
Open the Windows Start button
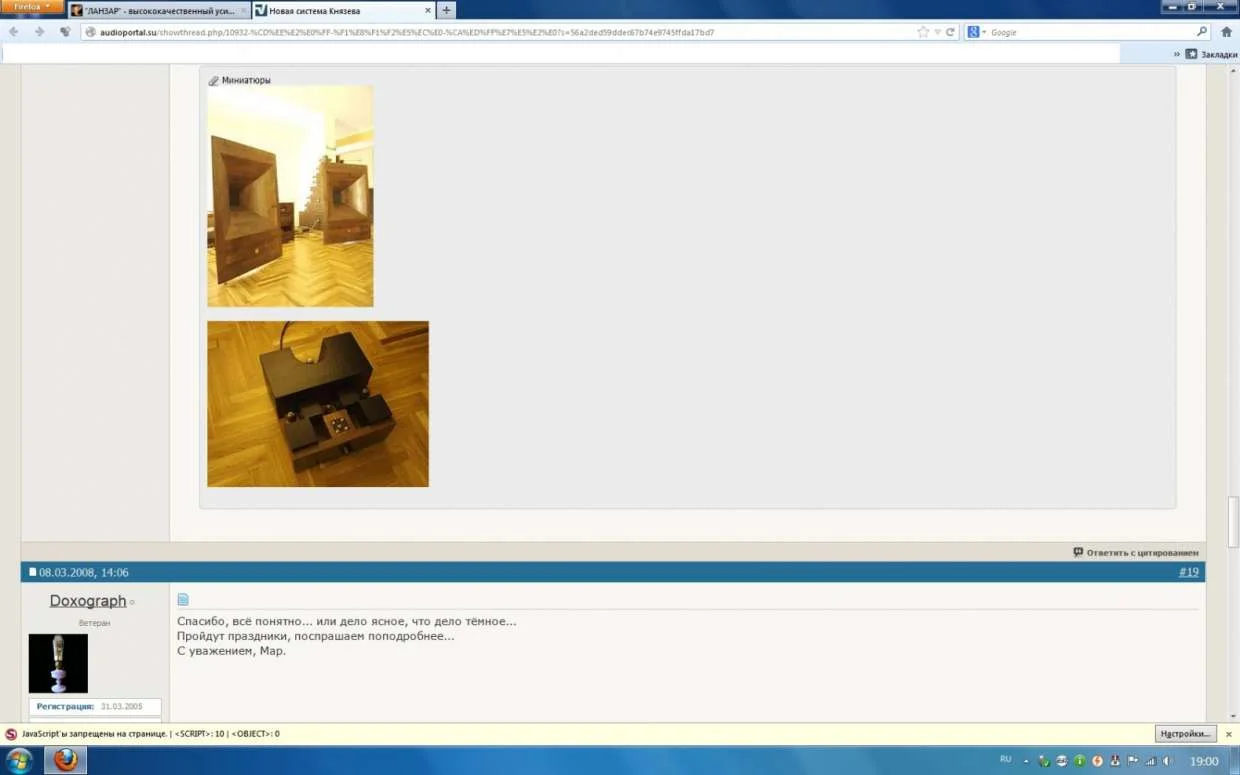click(20, 760)
